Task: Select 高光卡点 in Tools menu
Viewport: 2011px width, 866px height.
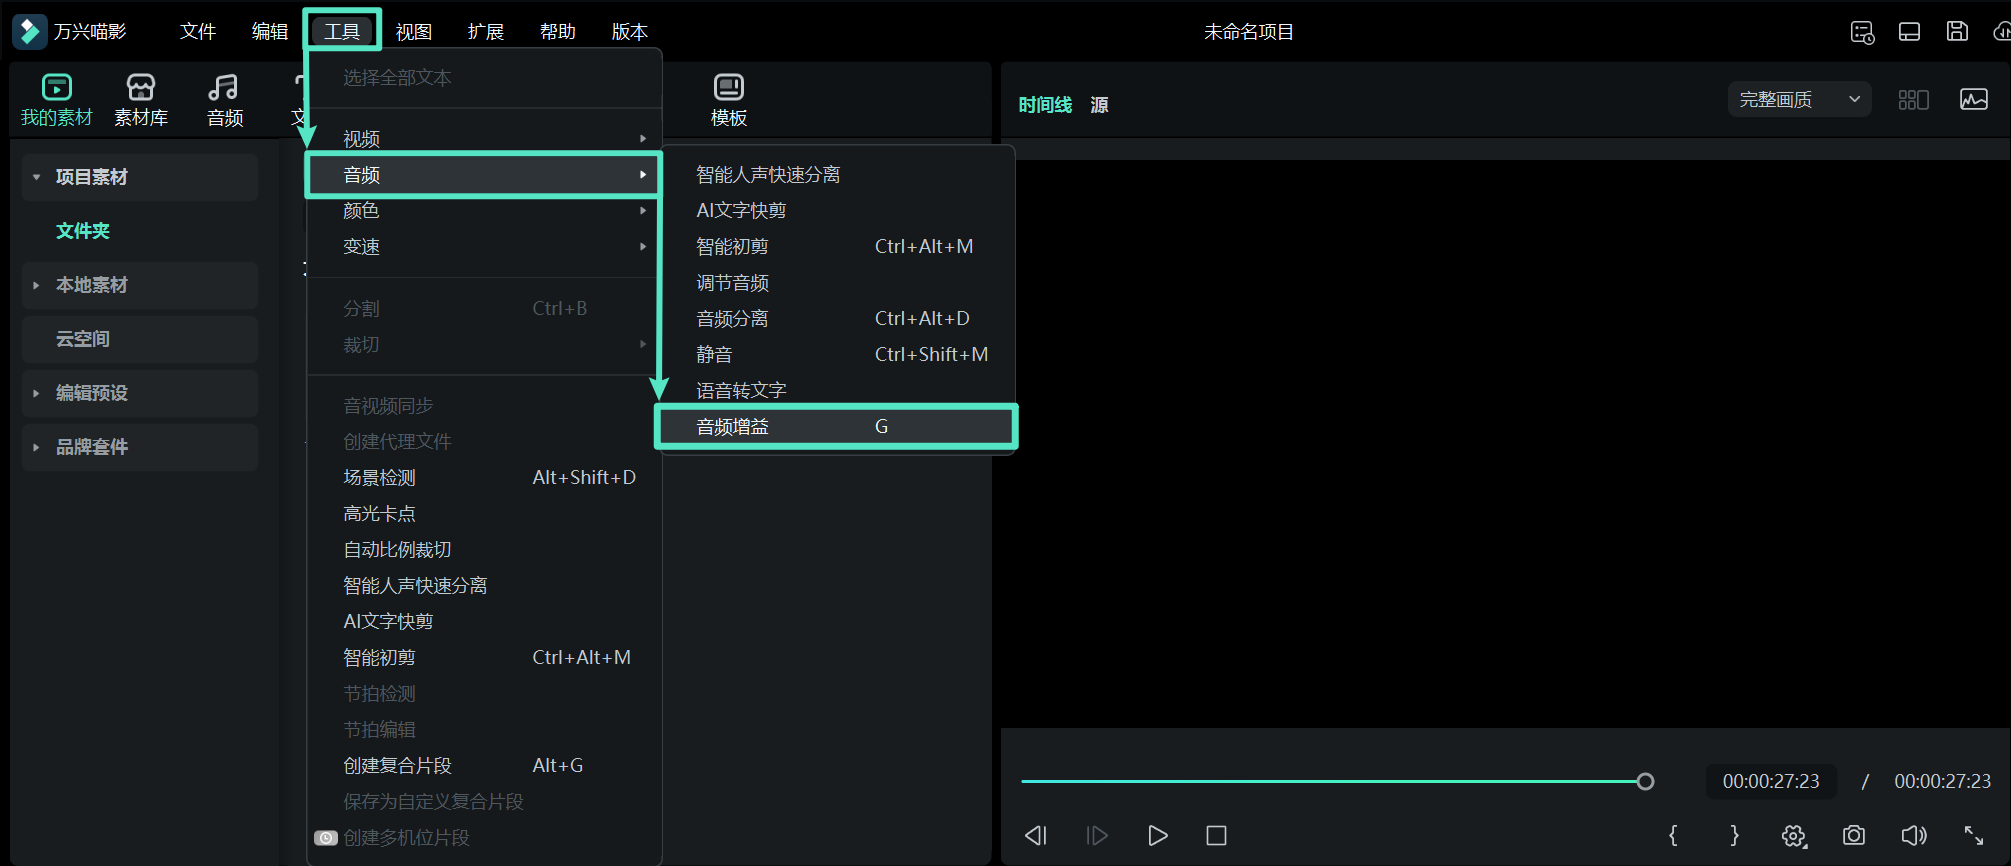Action: coord(484,514)
